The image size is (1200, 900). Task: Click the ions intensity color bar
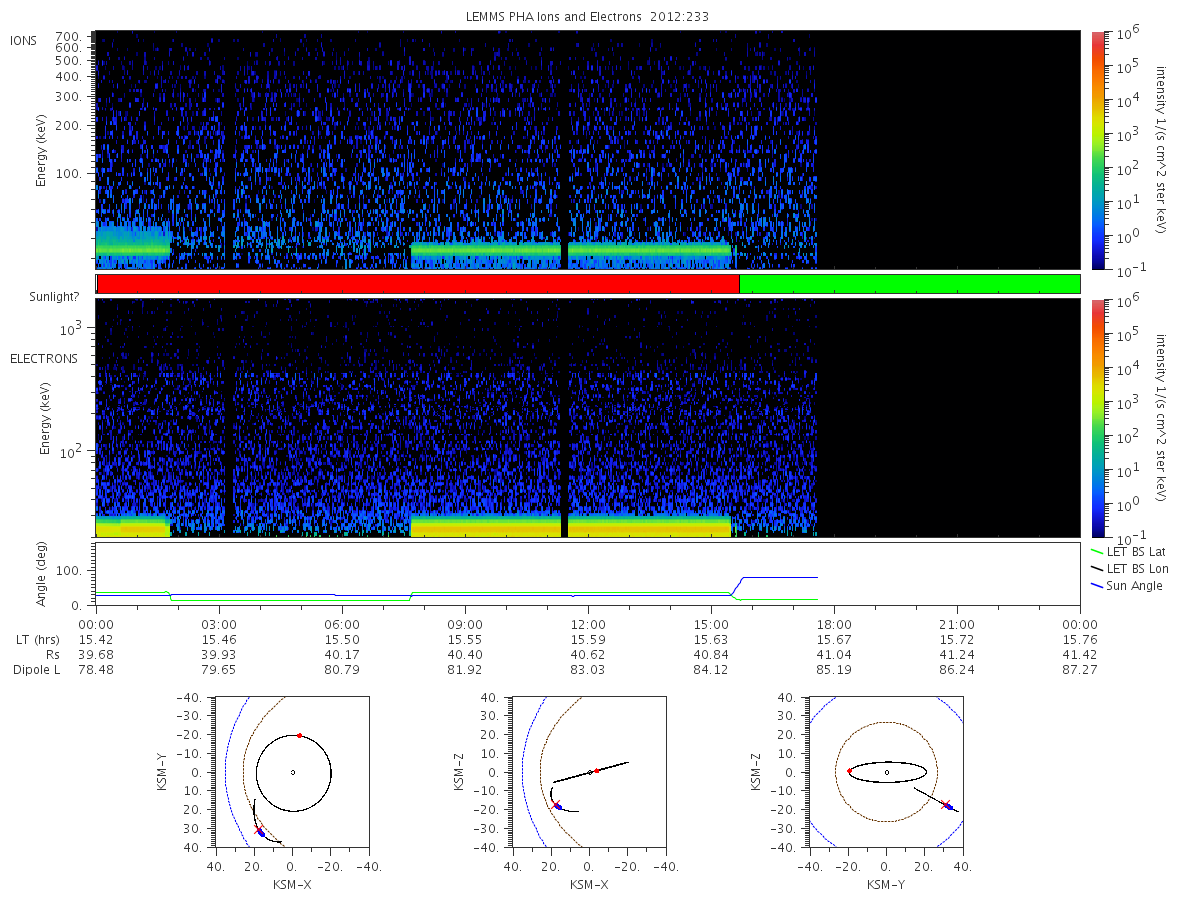[1097, 150]
